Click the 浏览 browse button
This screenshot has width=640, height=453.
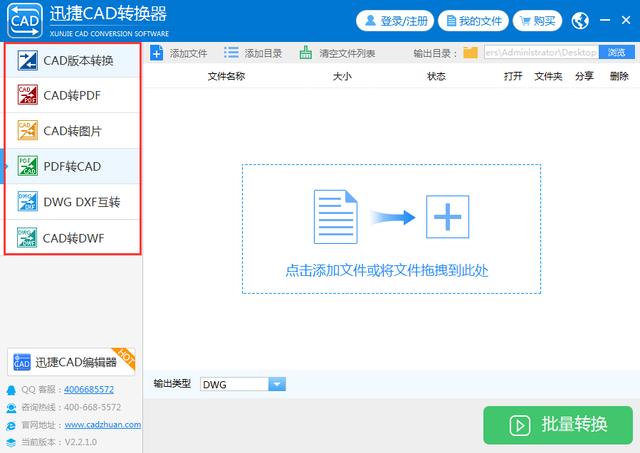click(x=617, y=52)
